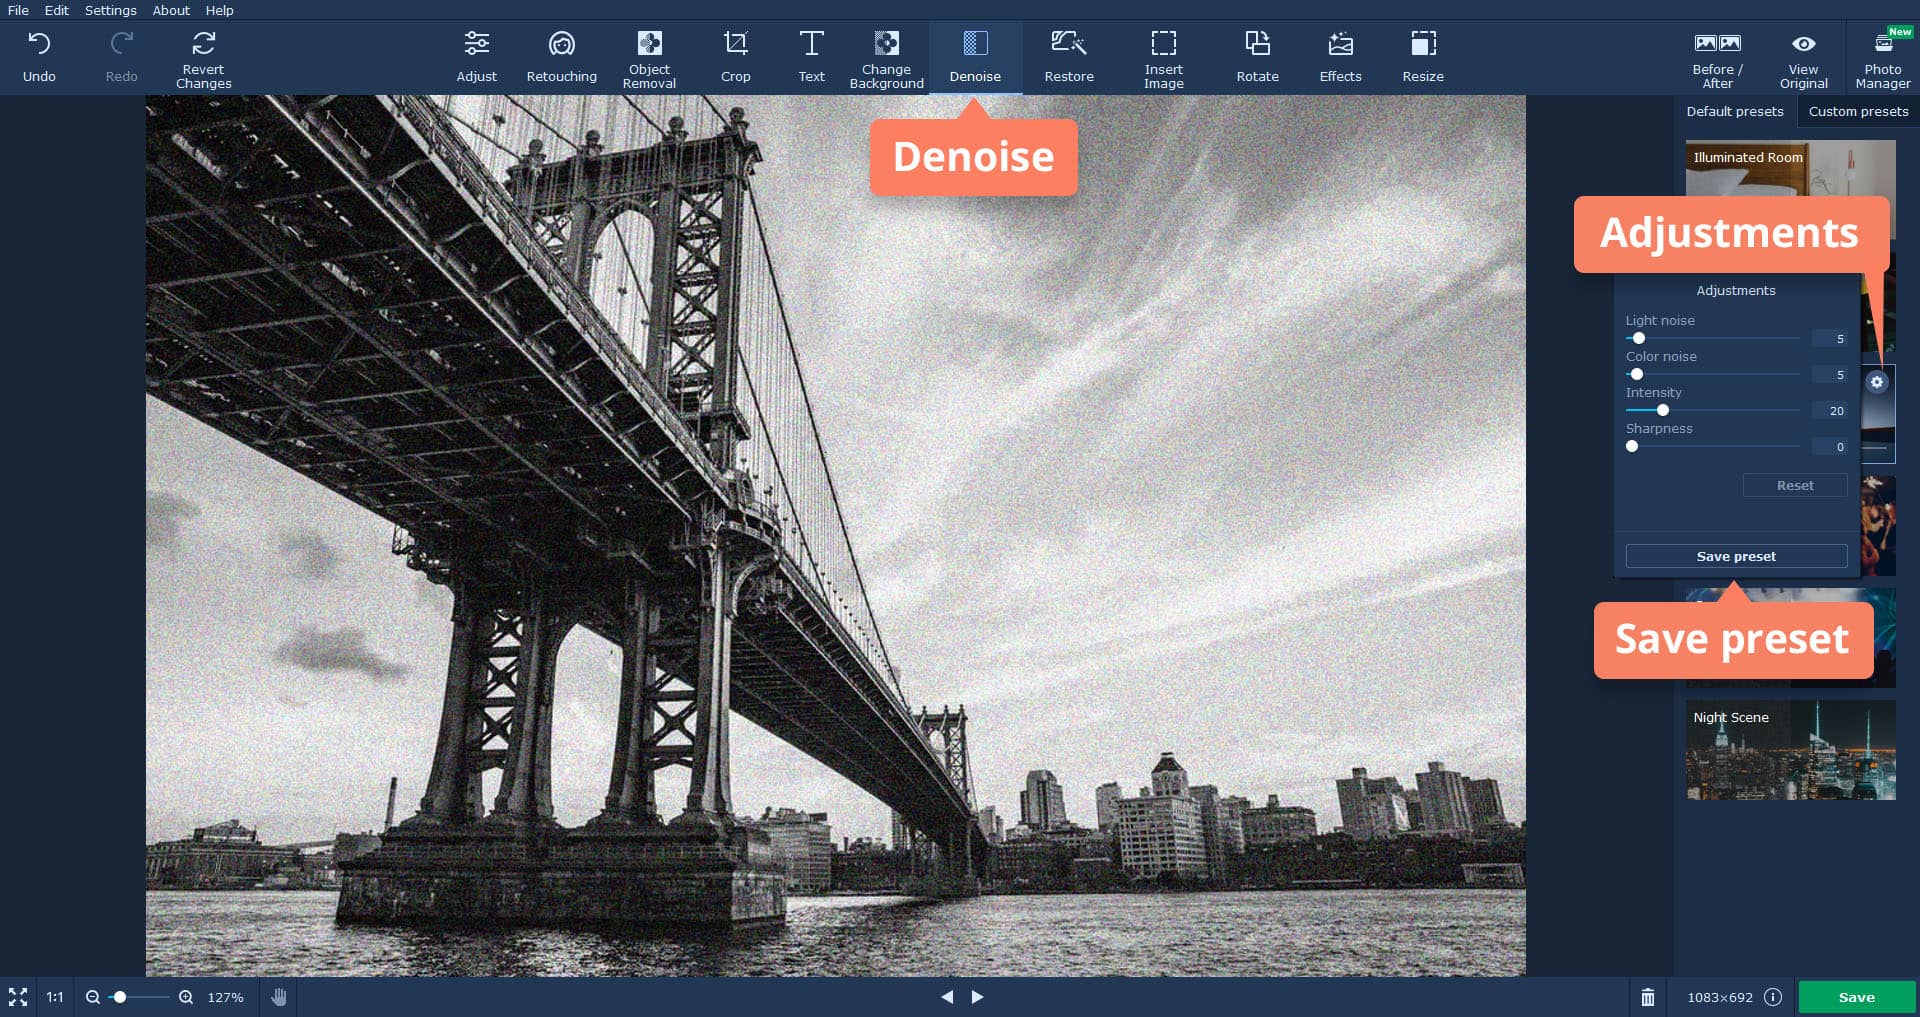This screenshot has height=1017, width=1920.
Task: Go to previous image arrow
Action: pyautogui.click(x=947, y=997)
